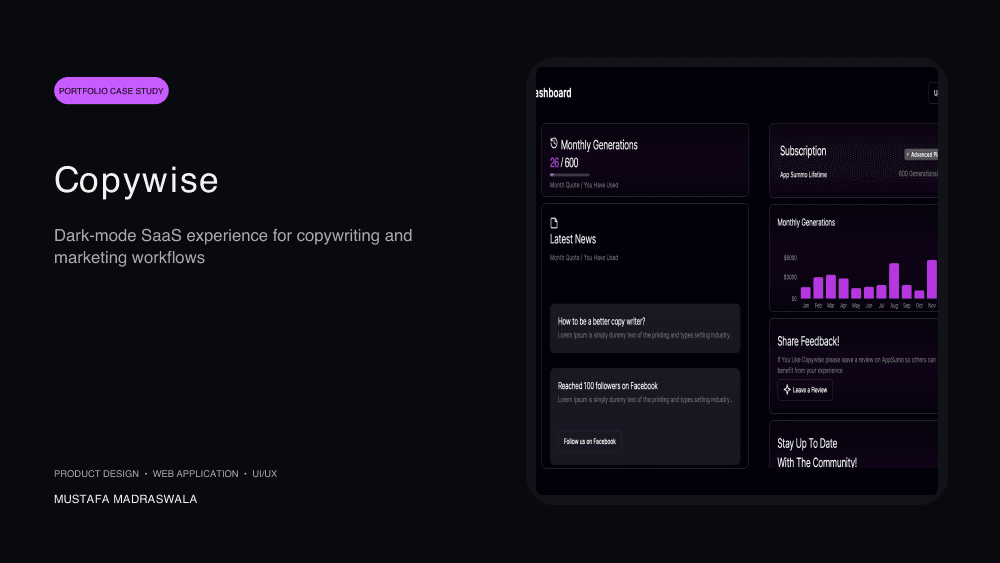Screen dimensions: 1000x563
Task: Click the Subscription card title
Action: tap(803, 151)
